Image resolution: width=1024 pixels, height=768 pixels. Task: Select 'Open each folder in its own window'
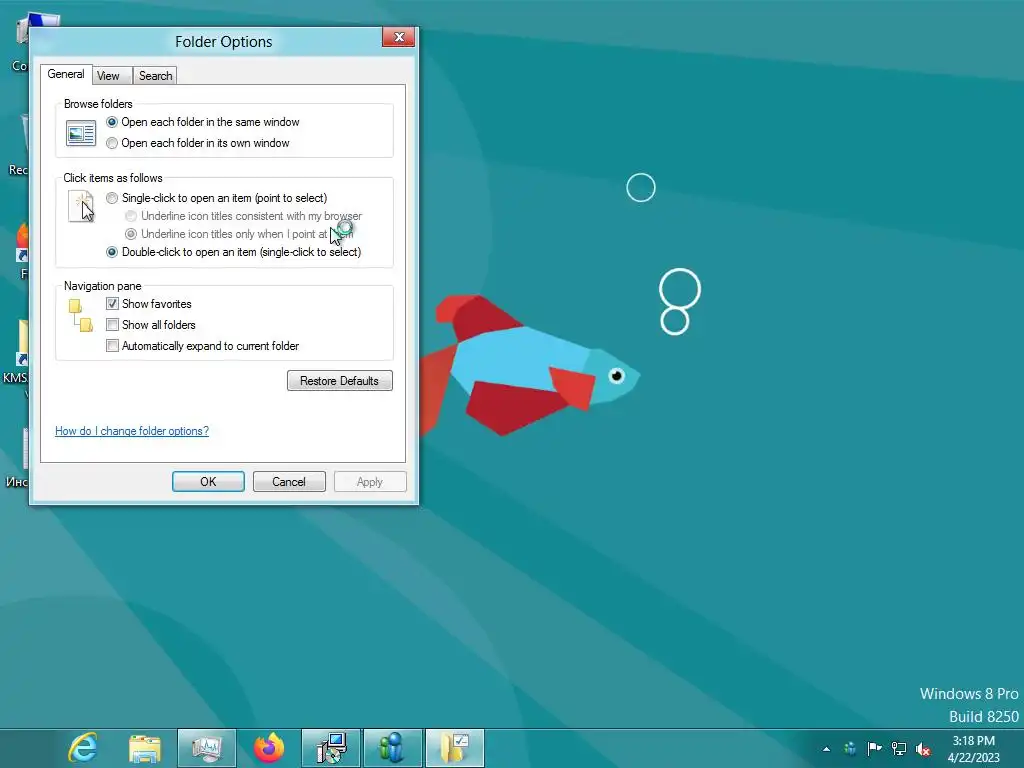point(197,143)
